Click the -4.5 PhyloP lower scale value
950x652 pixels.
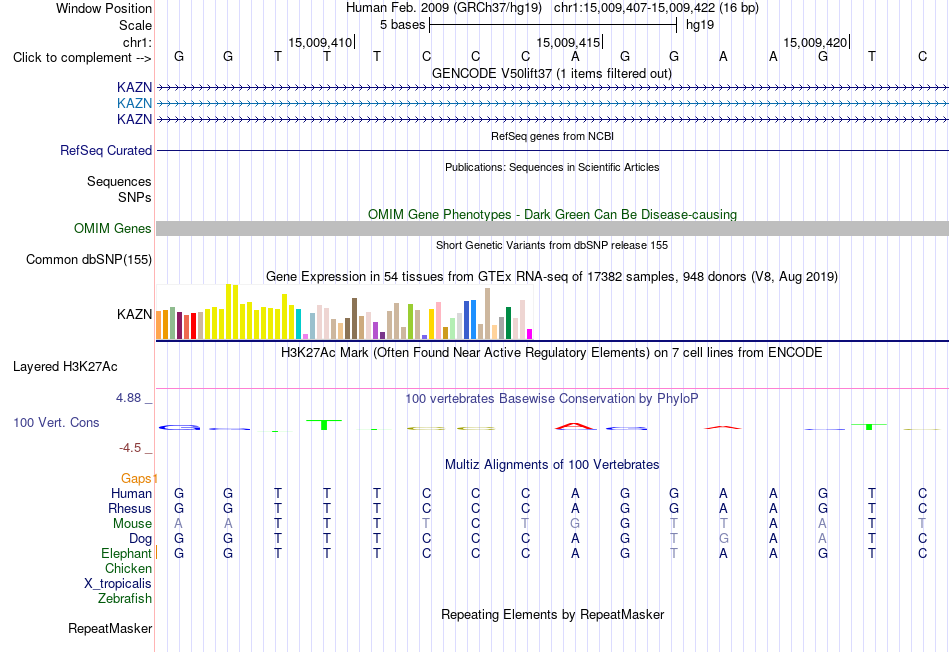(x=130, y=448)
